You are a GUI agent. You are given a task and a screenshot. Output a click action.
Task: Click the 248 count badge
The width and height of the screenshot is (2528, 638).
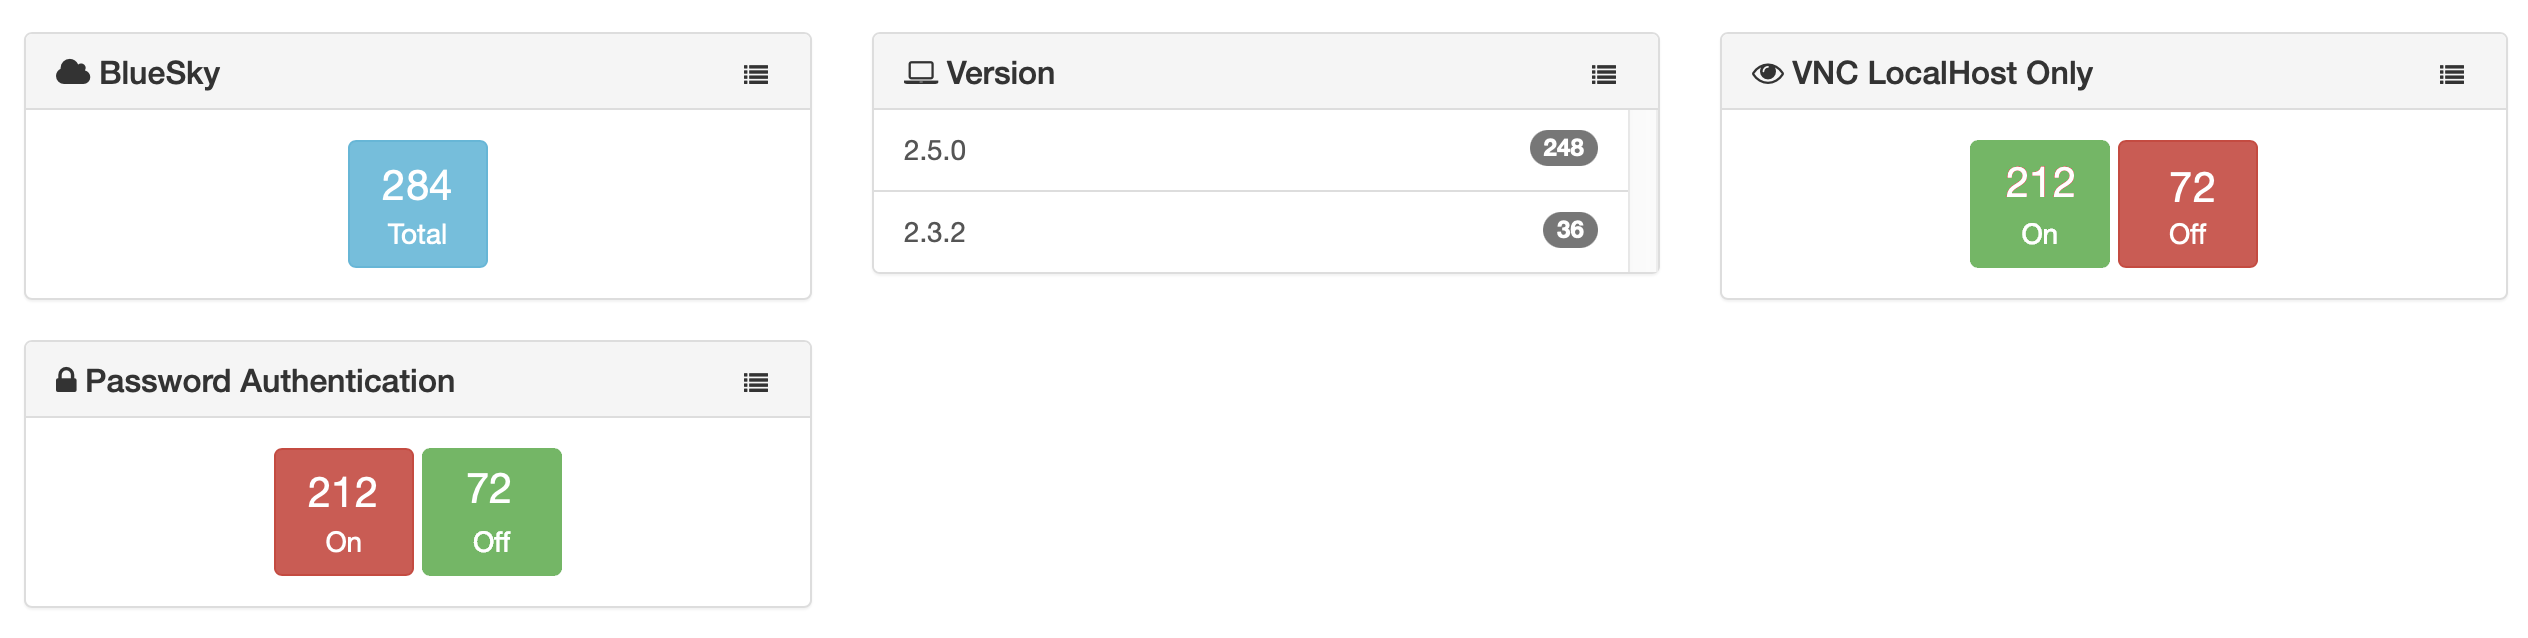[x=1563, y=148]
